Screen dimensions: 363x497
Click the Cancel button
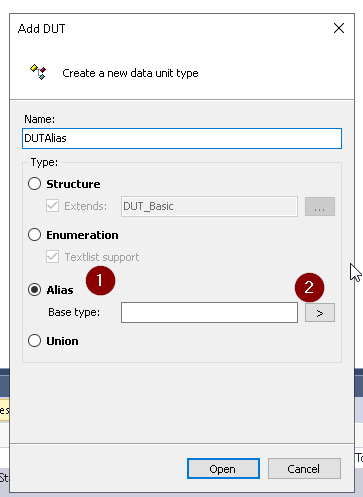[304, 468]
